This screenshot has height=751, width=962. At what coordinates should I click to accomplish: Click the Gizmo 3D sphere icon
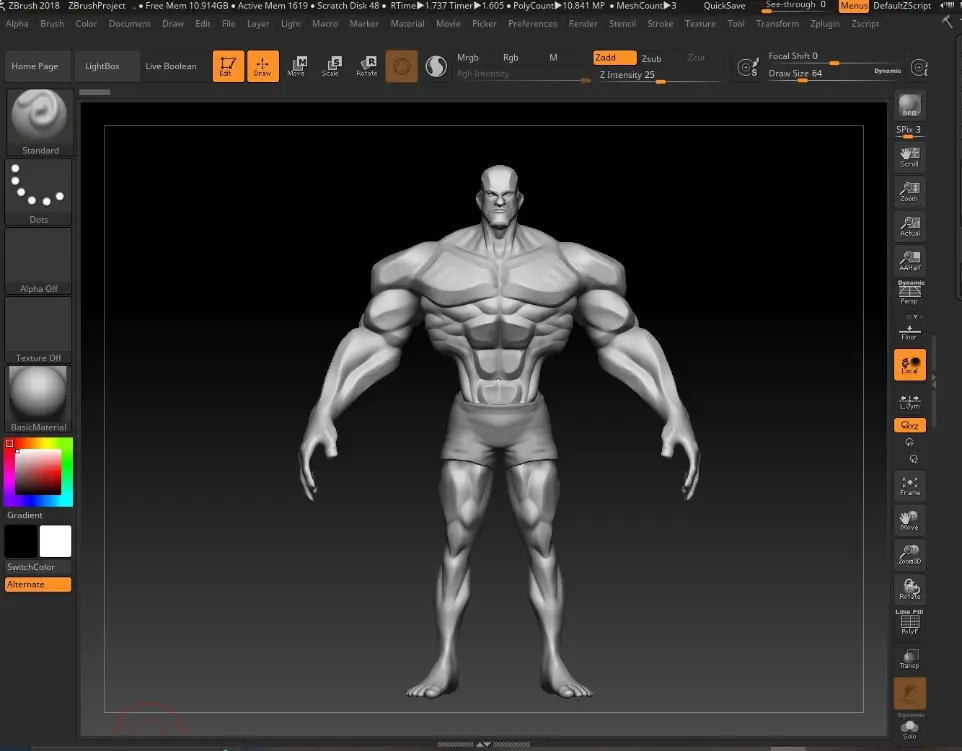point(401,66)
